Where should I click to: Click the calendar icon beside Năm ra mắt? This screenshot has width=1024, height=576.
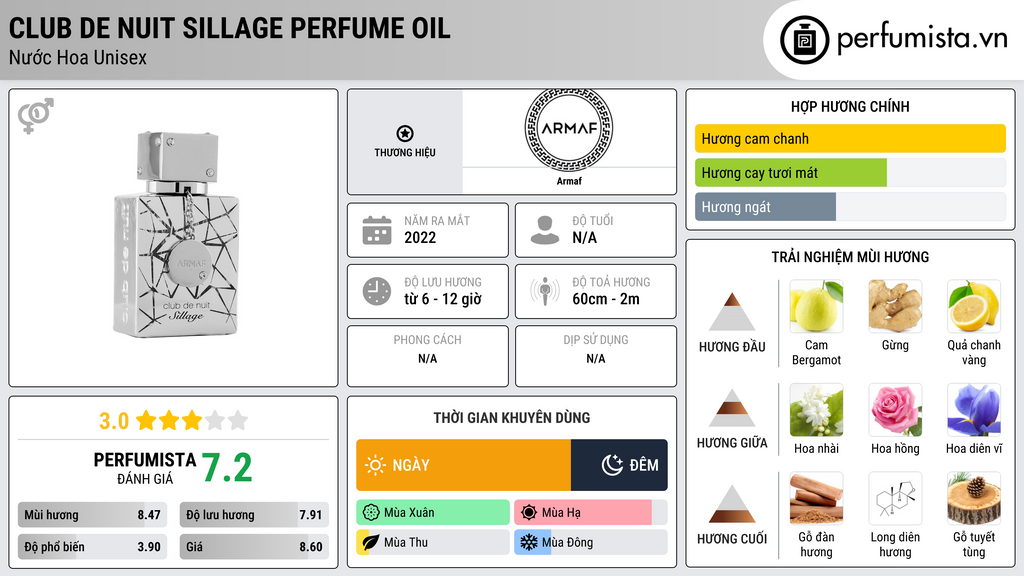(x=376, y=230)
